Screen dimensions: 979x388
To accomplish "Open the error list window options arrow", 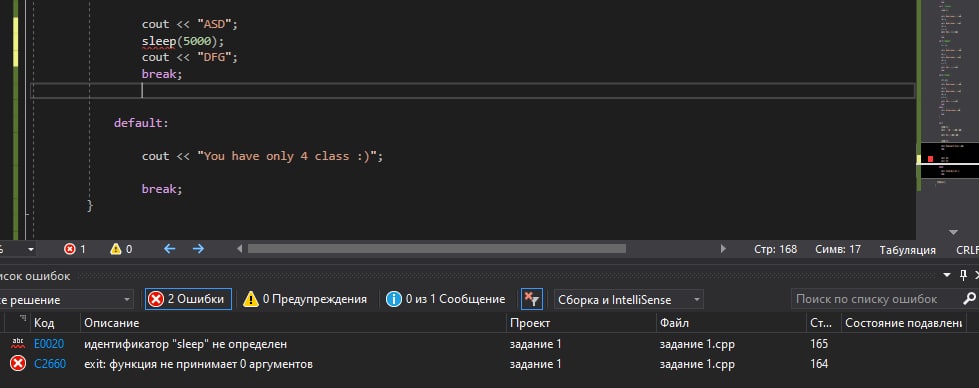I will click(x=948, y=276).
